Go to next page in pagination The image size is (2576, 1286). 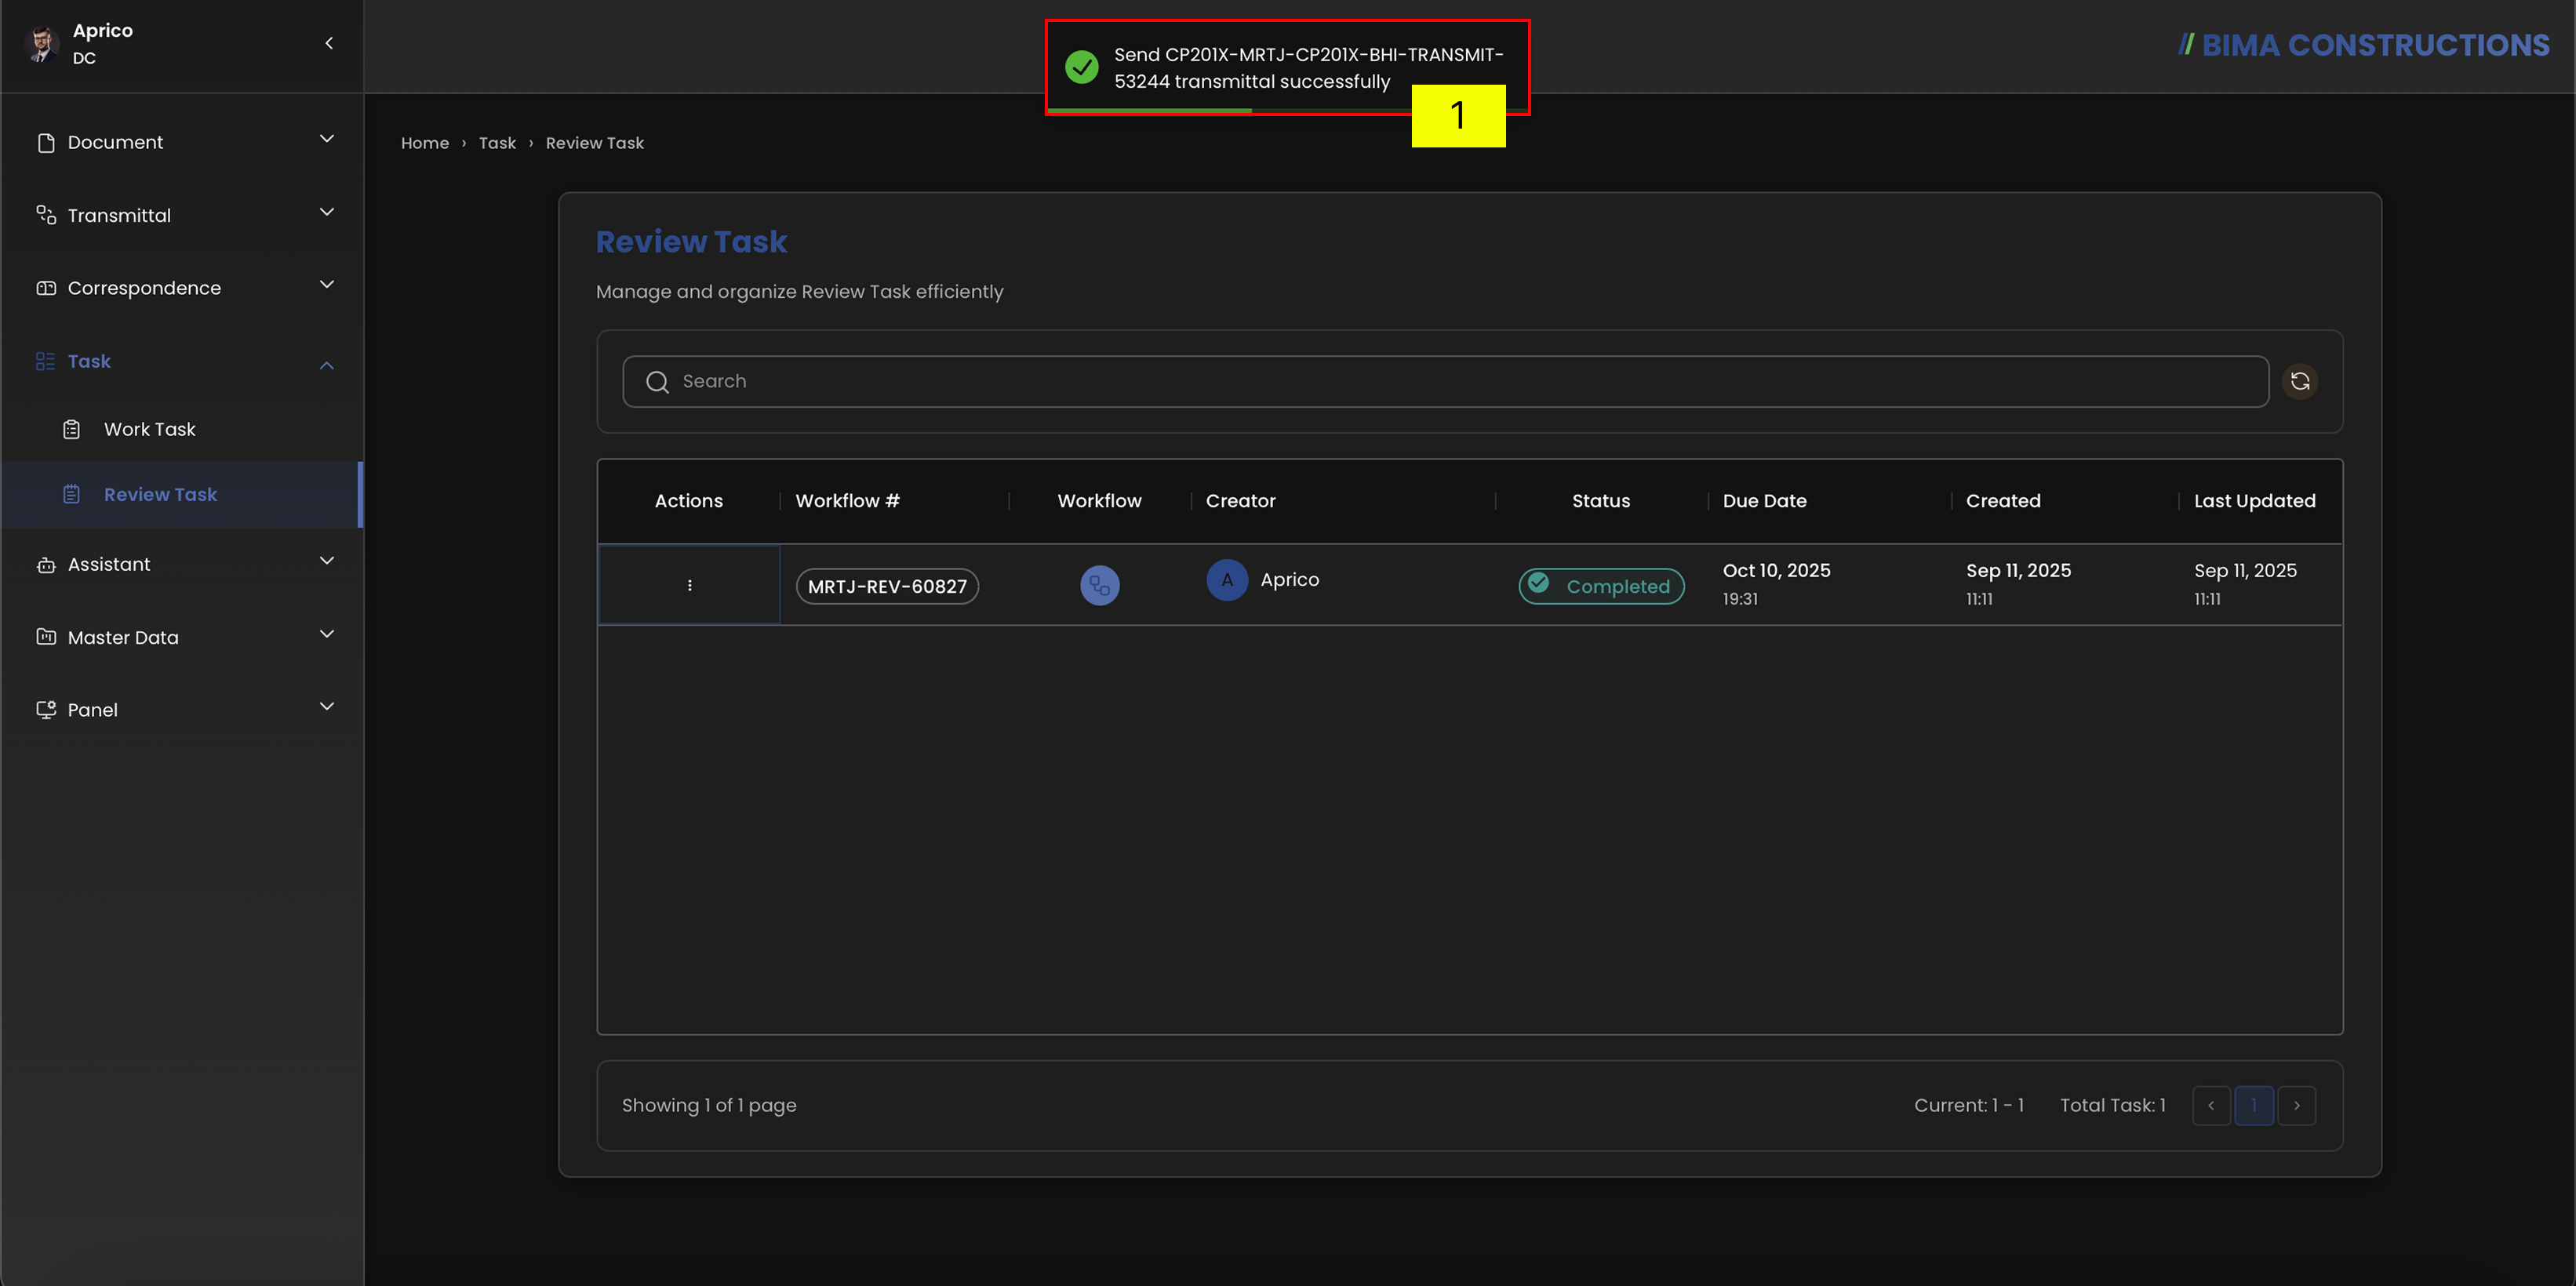tap(2297, 1105)
